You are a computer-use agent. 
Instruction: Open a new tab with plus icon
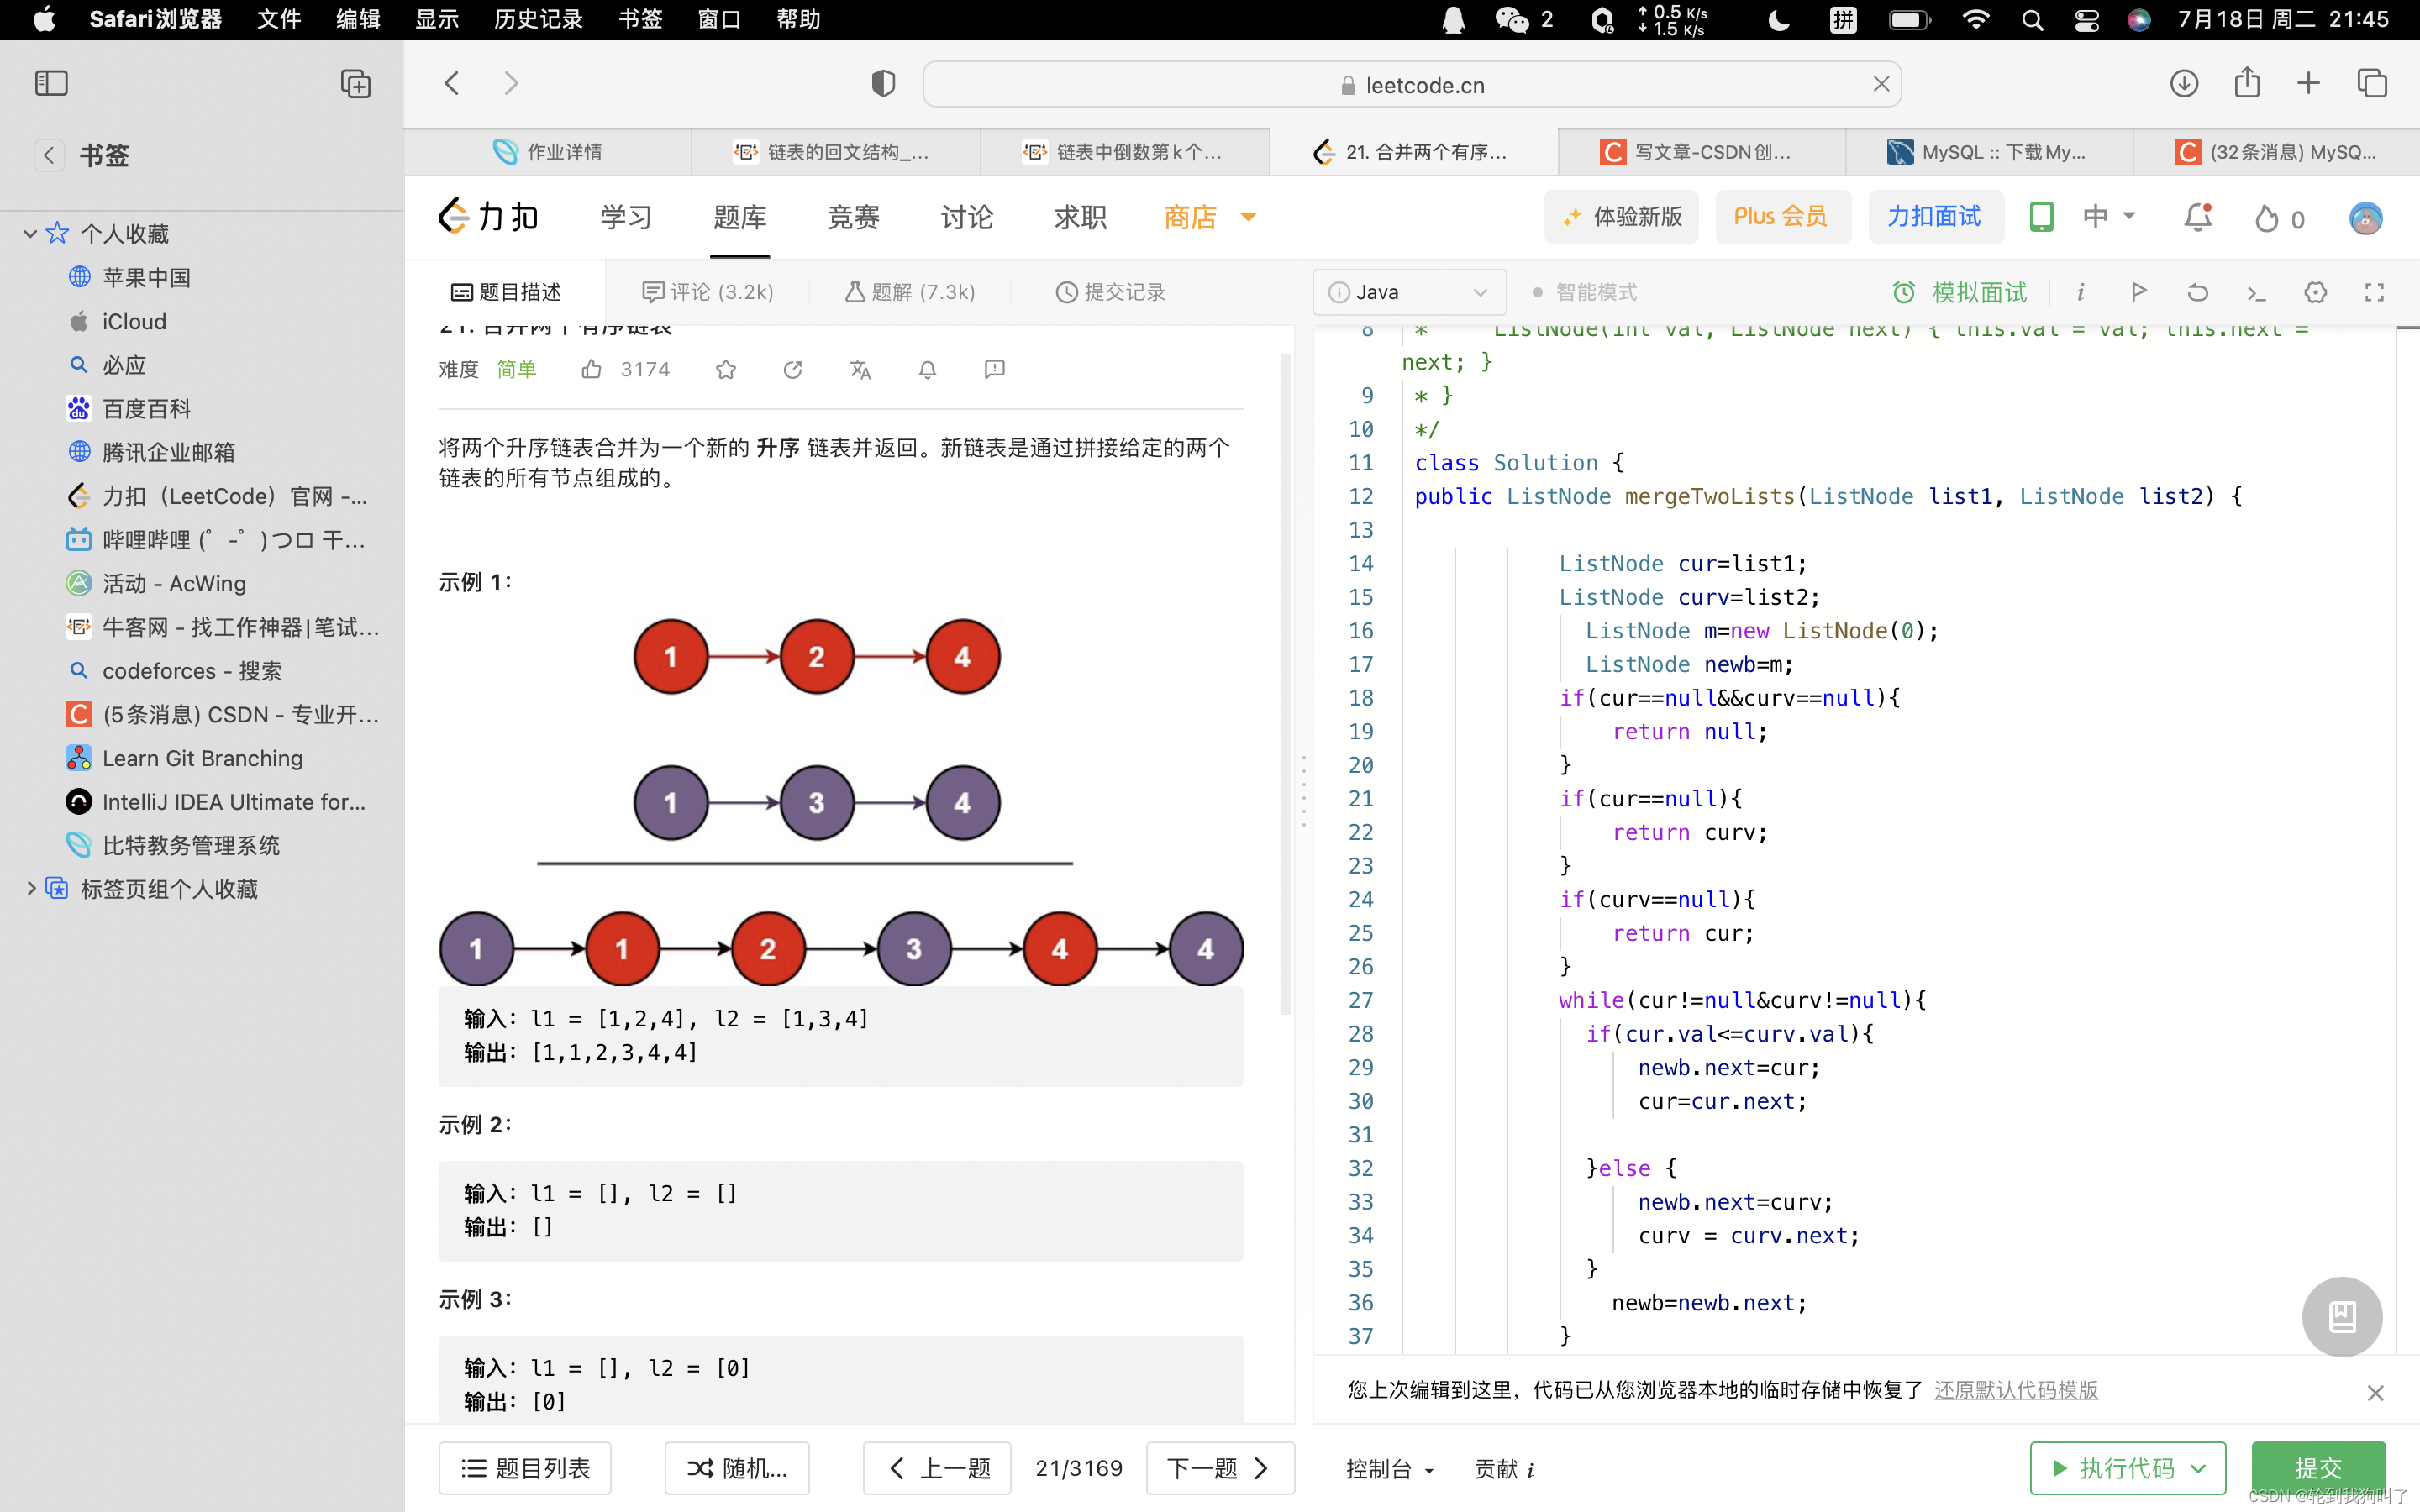[x=2308, y=83]
